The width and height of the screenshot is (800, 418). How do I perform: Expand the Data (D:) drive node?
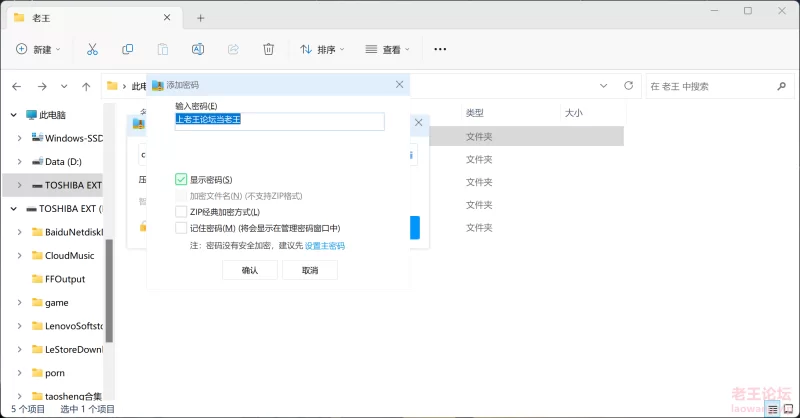click(x=19, y=162)
